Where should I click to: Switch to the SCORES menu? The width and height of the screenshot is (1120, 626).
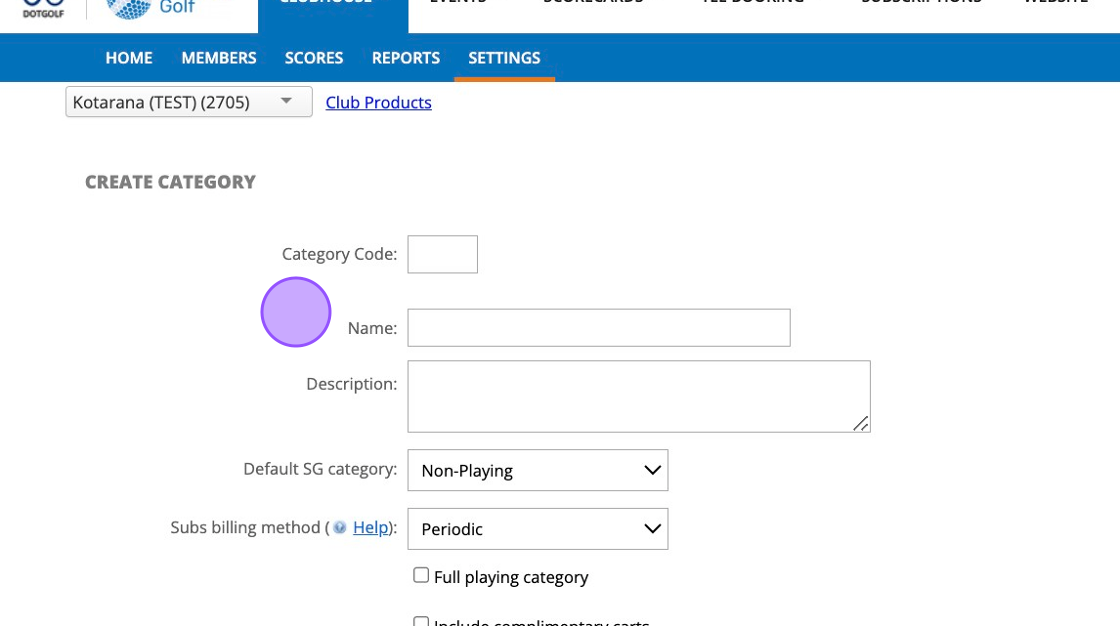coord(314,58)
